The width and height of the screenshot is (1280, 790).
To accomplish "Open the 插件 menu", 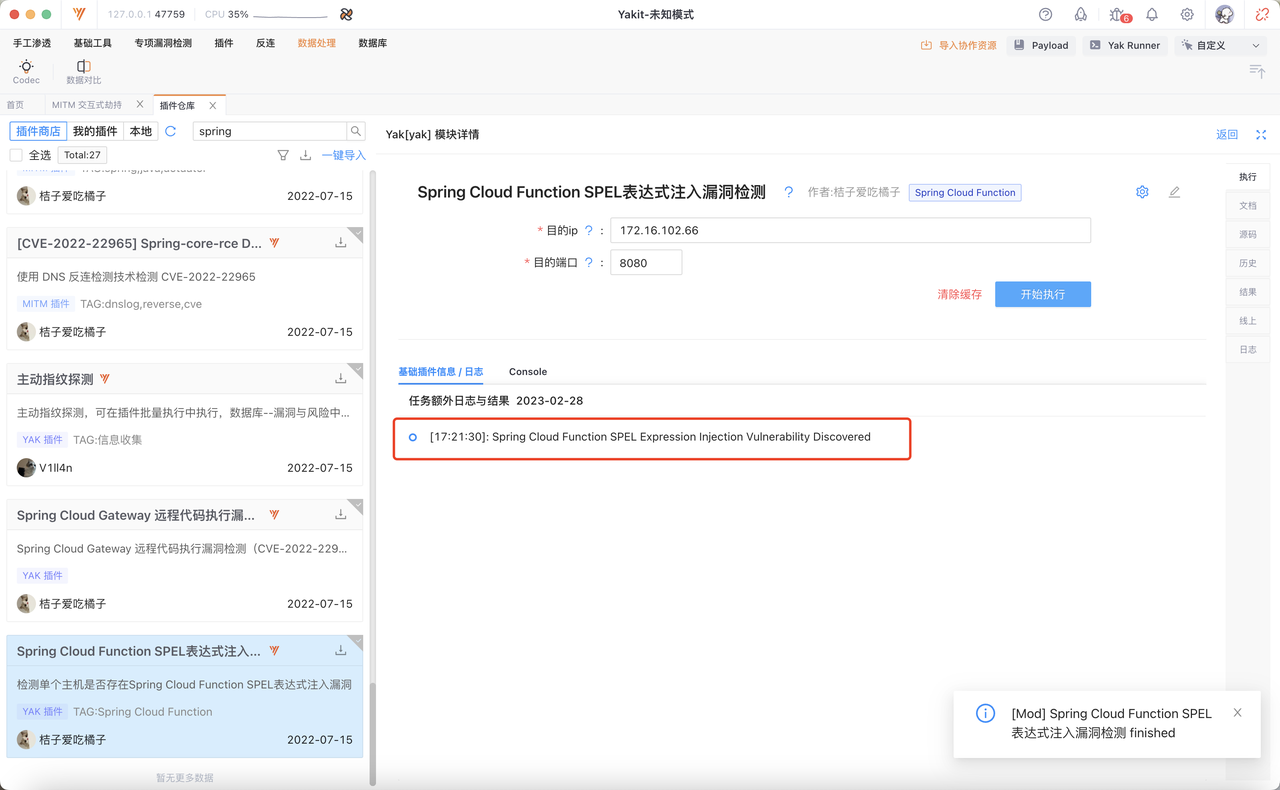I will (x=224, y=44).
